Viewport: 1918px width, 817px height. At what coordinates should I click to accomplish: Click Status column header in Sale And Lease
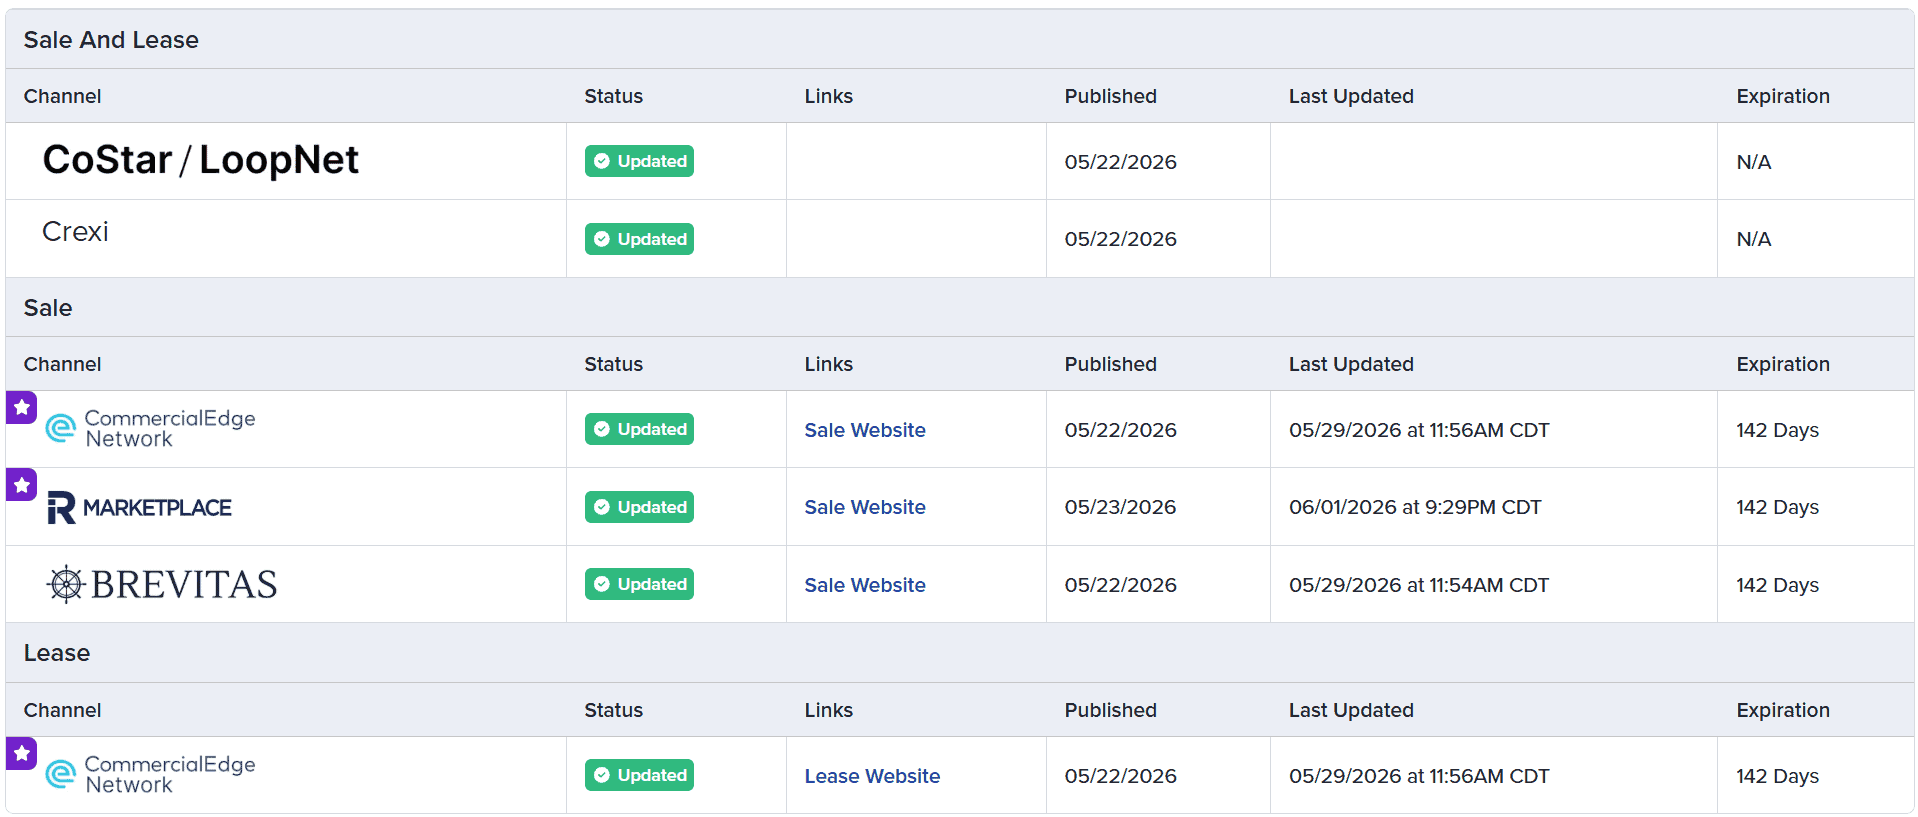(614, 96)
